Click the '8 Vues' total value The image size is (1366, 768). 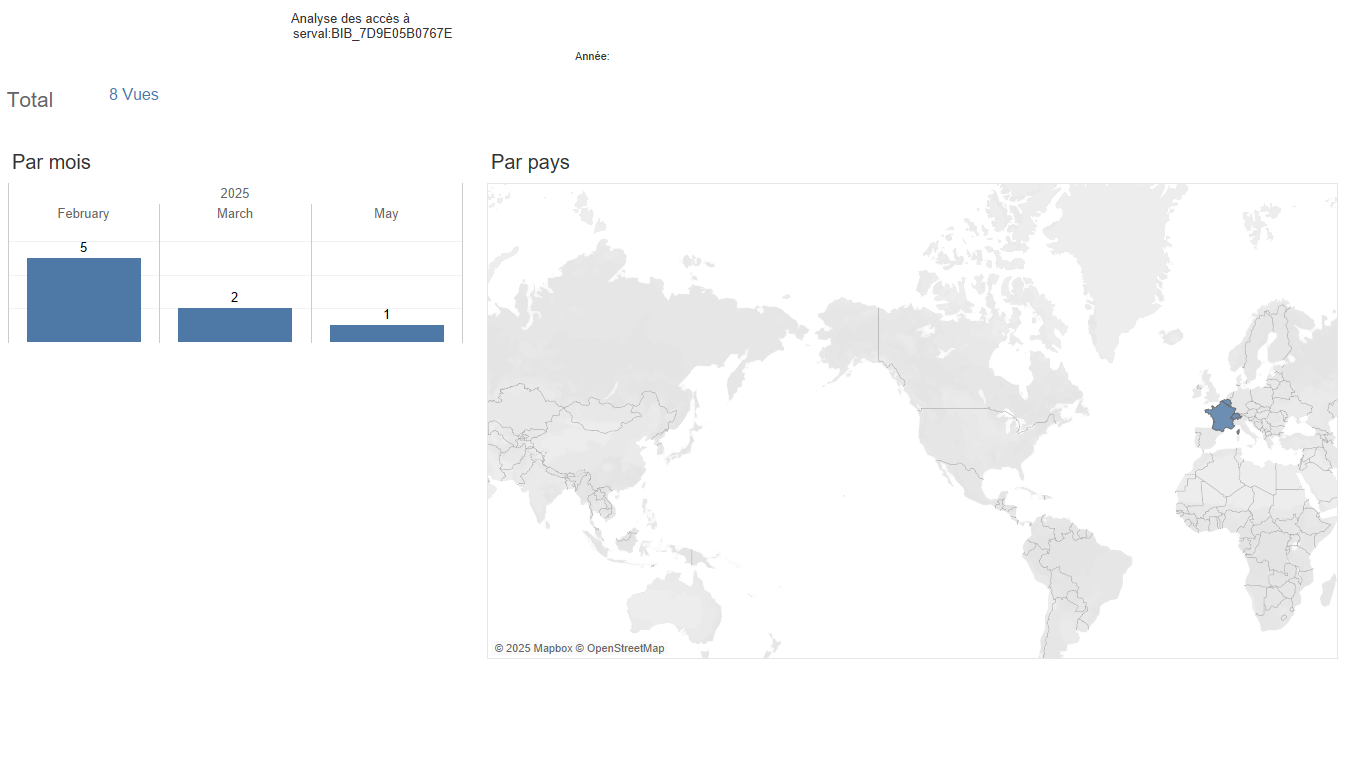click(134, 95)
